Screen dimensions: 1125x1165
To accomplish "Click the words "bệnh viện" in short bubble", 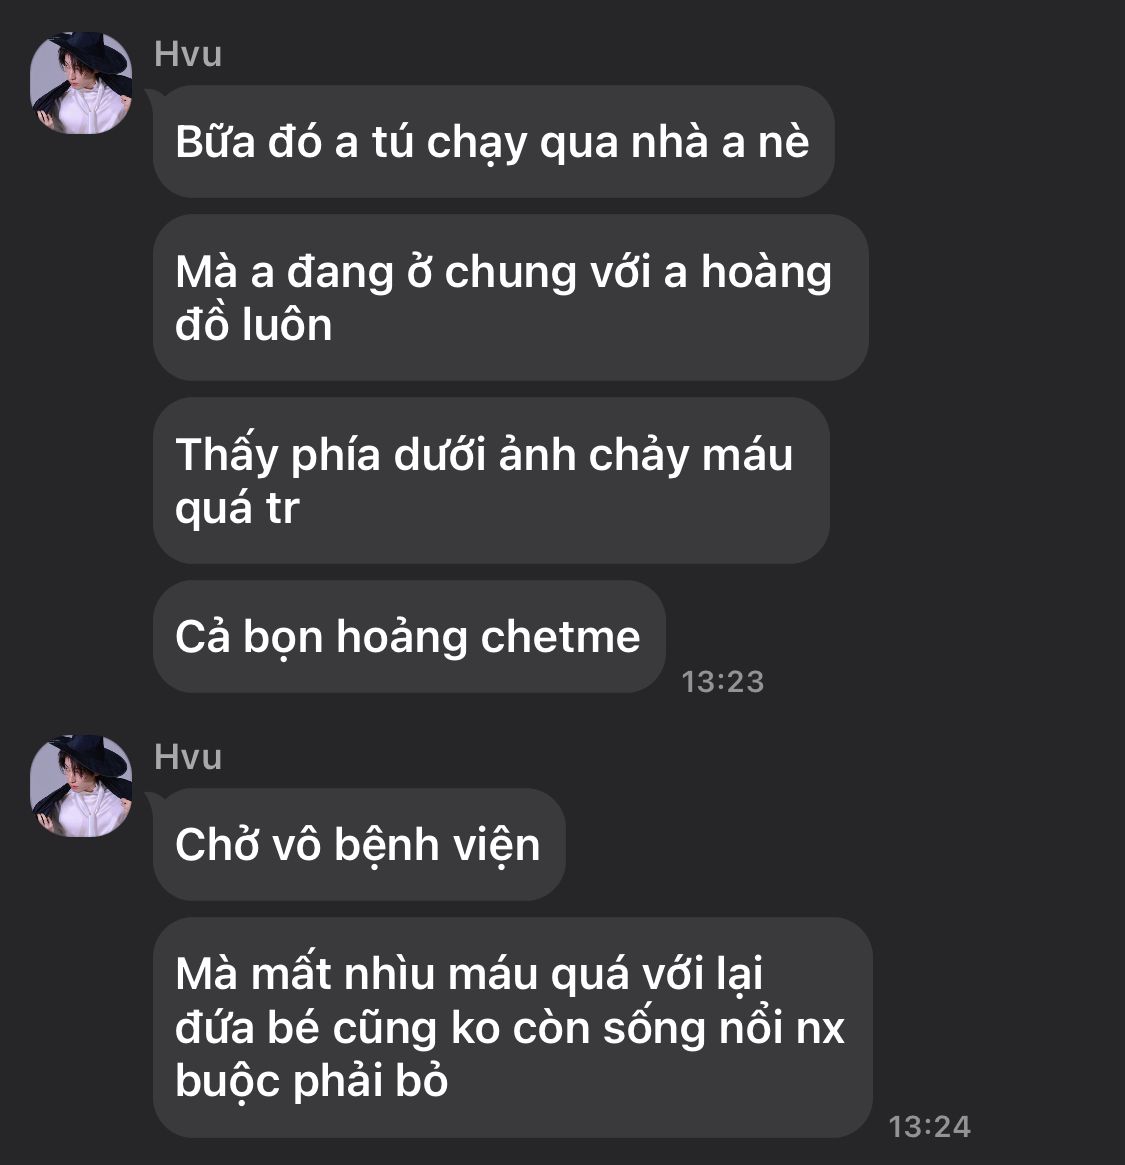I will point(437,846).
